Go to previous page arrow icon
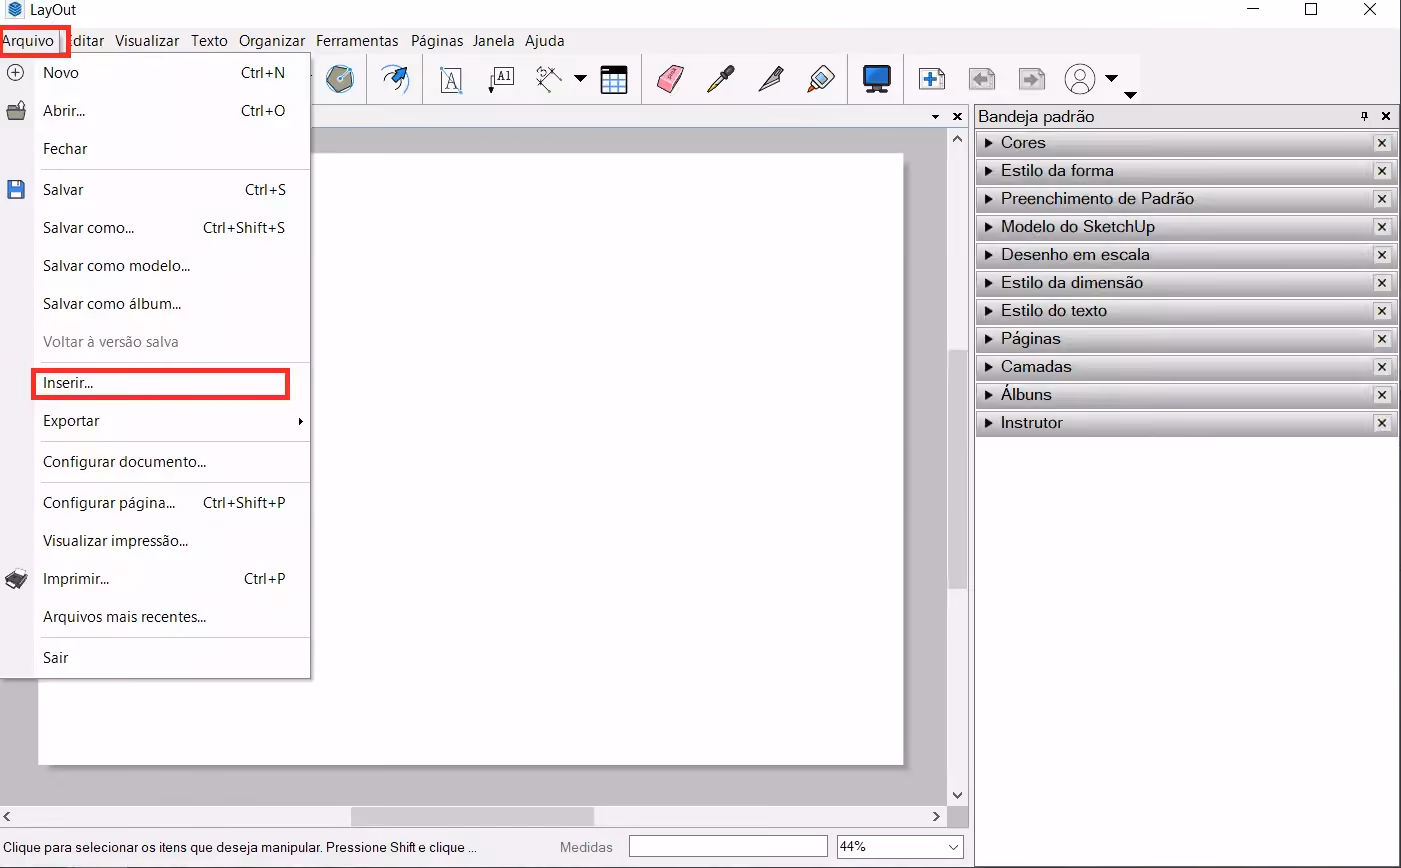The image size is (1401, 868). point(982,79)
